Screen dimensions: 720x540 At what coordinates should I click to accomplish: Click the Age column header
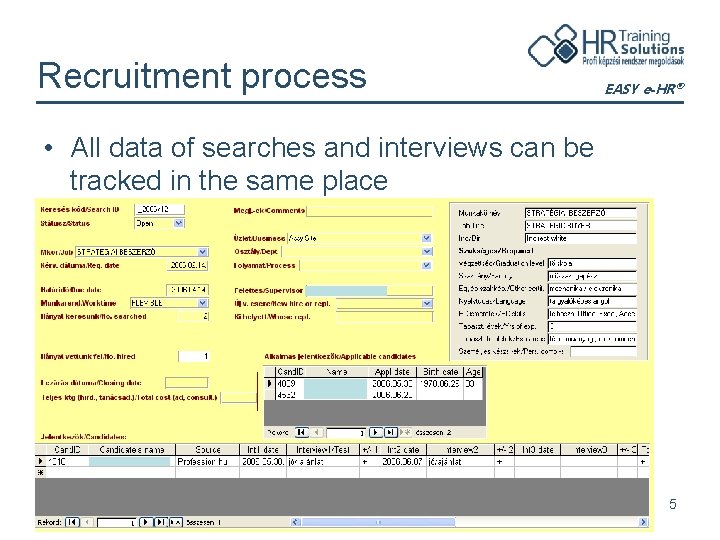[x=473, y=372]
